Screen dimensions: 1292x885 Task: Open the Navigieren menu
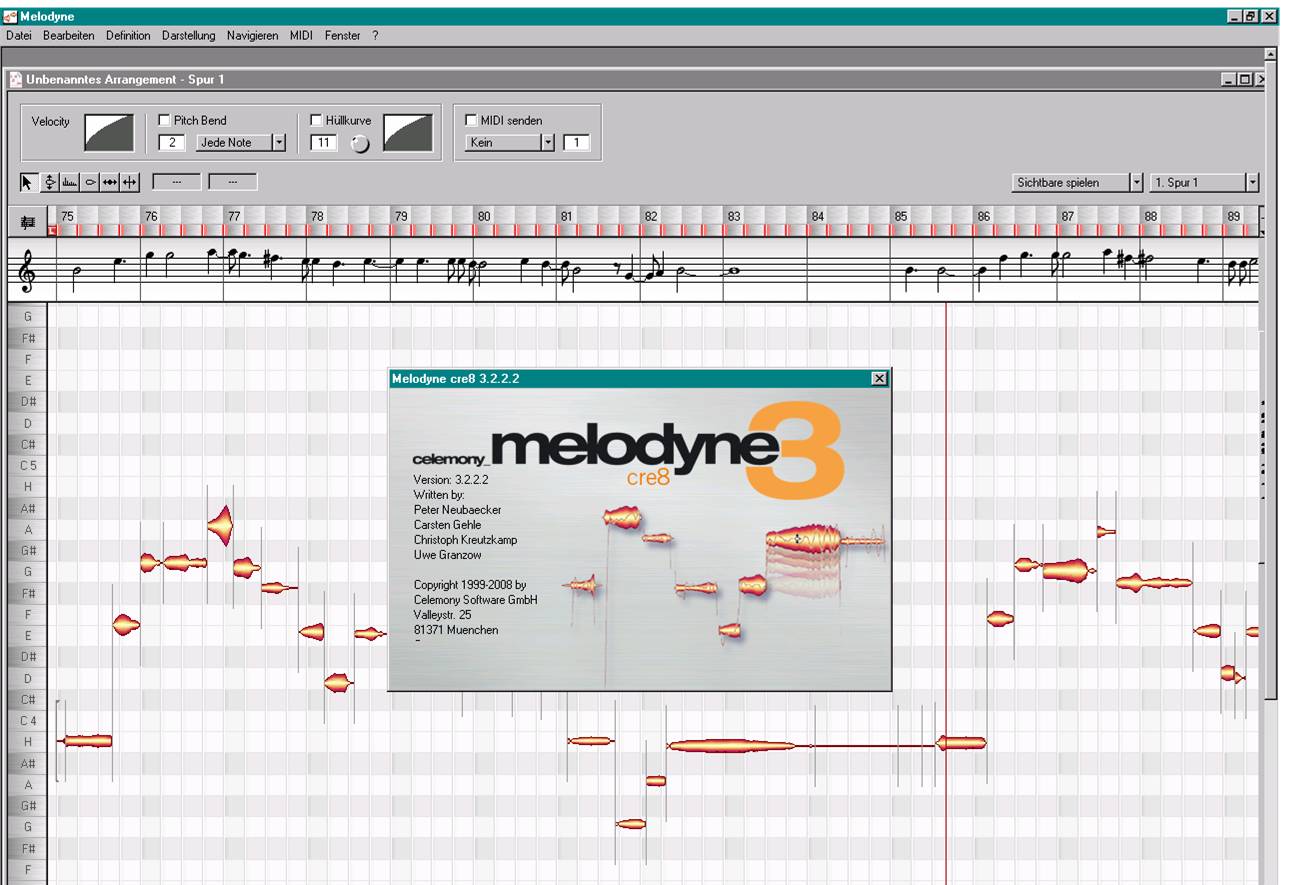(252, 35)
